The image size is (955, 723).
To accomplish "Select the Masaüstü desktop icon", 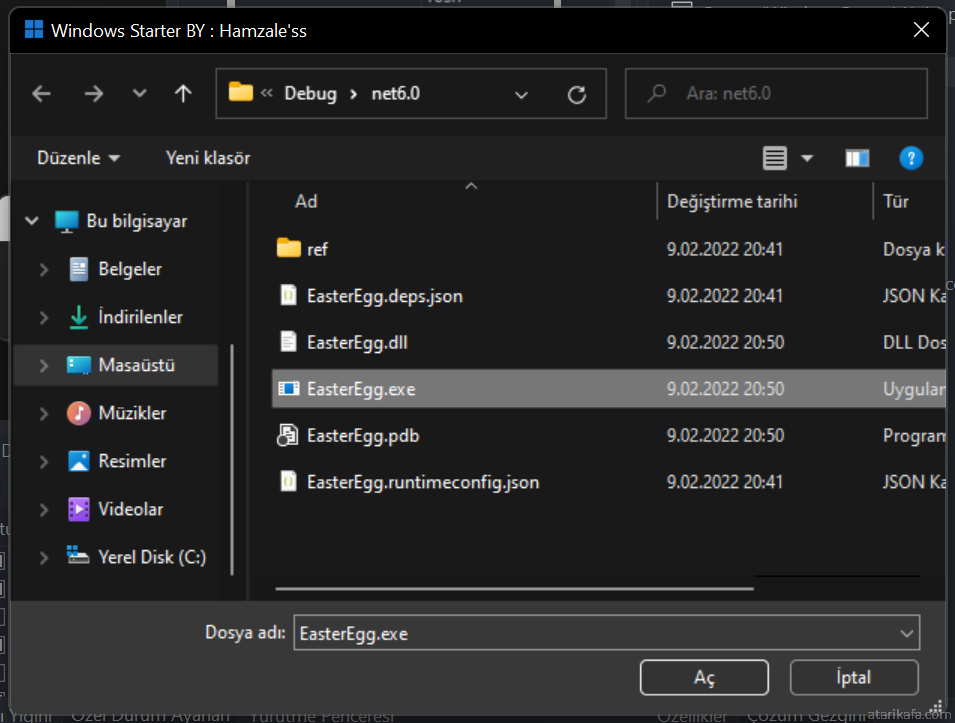I will point(79,365).
